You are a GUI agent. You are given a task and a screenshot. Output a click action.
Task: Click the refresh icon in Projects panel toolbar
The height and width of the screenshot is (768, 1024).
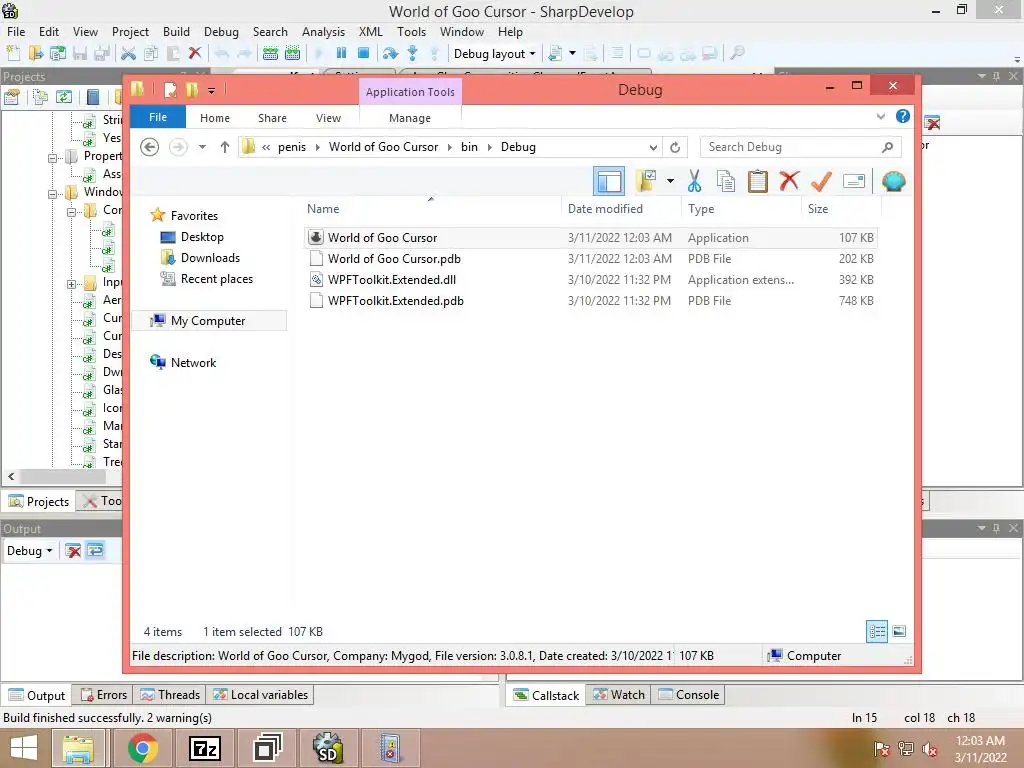tap(63, 97)
